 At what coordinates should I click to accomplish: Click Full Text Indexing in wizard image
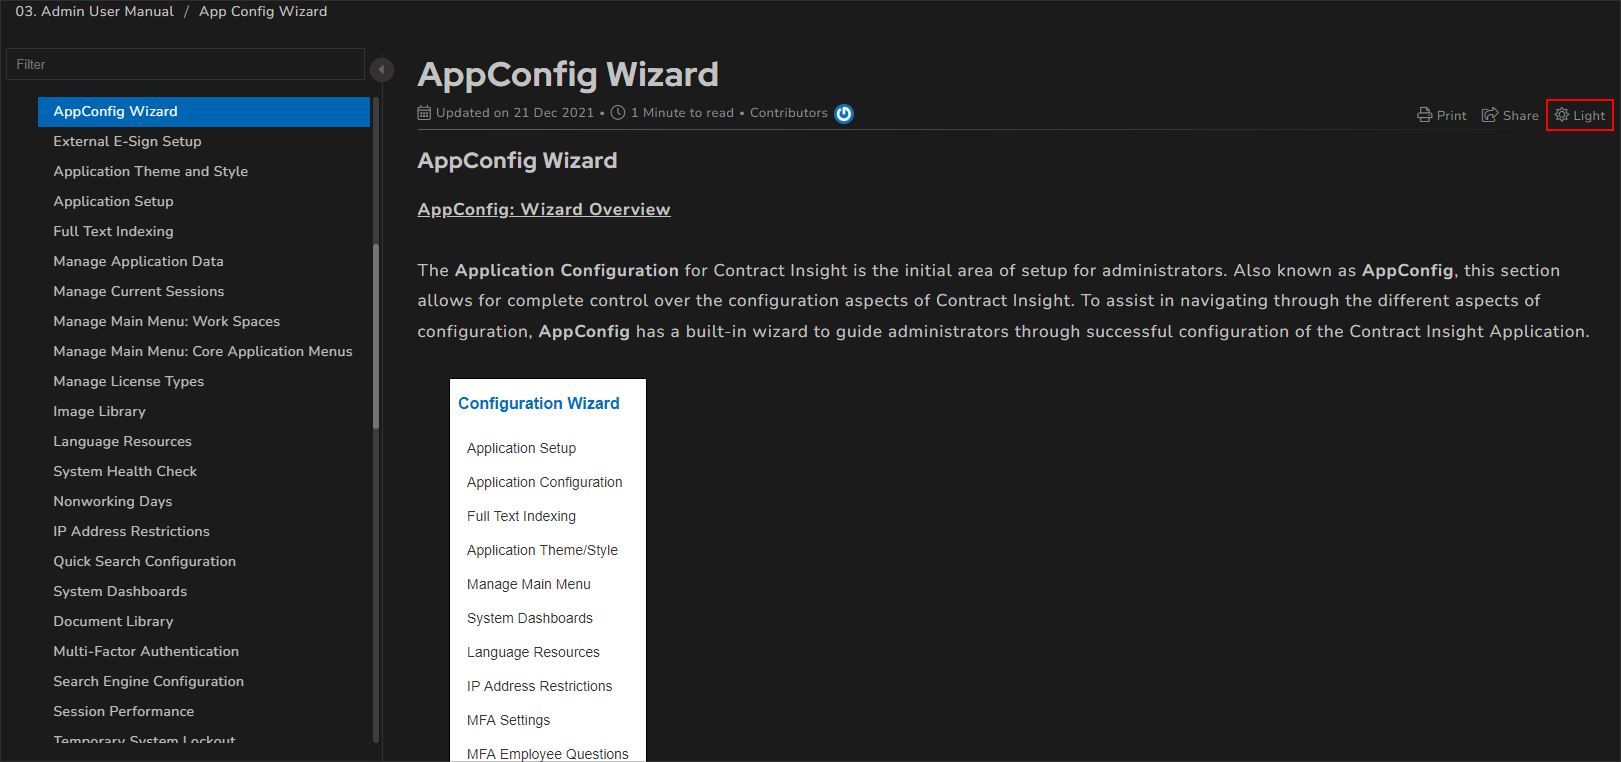(521, 516)
